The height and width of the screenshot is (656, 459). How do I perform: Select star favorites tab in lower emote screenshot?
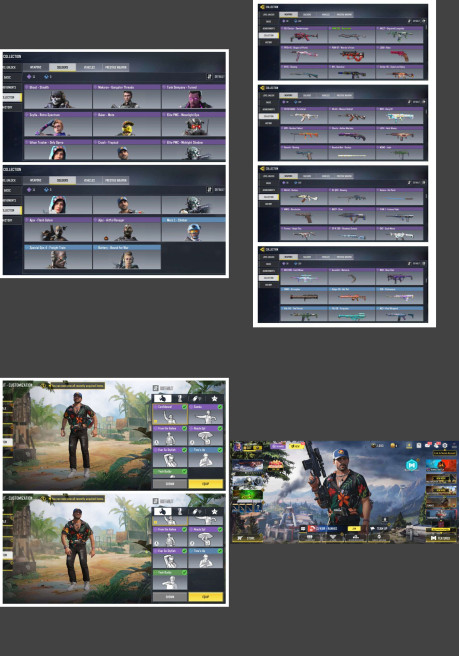(215, 511)
